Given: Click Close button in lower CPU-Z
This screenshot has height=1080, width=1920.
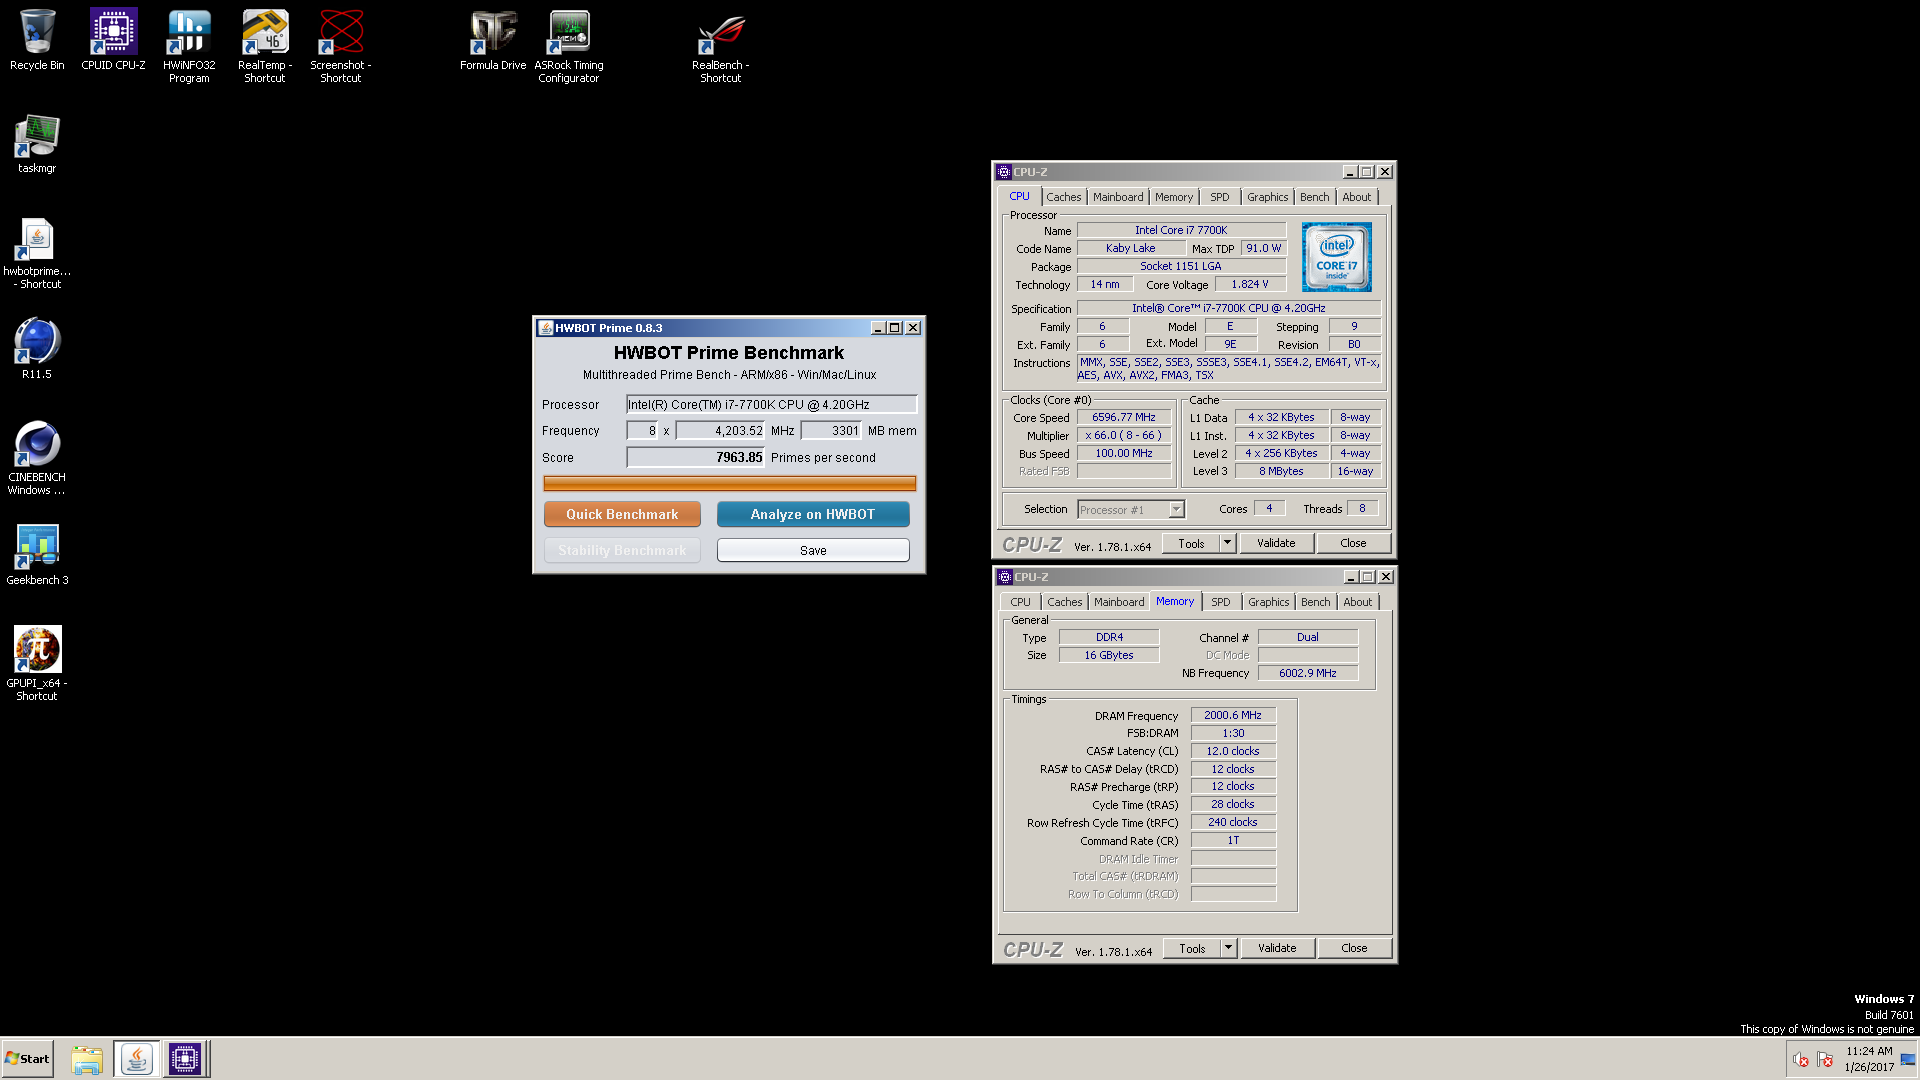Looking at the screenshot, I should point(1354,948).
